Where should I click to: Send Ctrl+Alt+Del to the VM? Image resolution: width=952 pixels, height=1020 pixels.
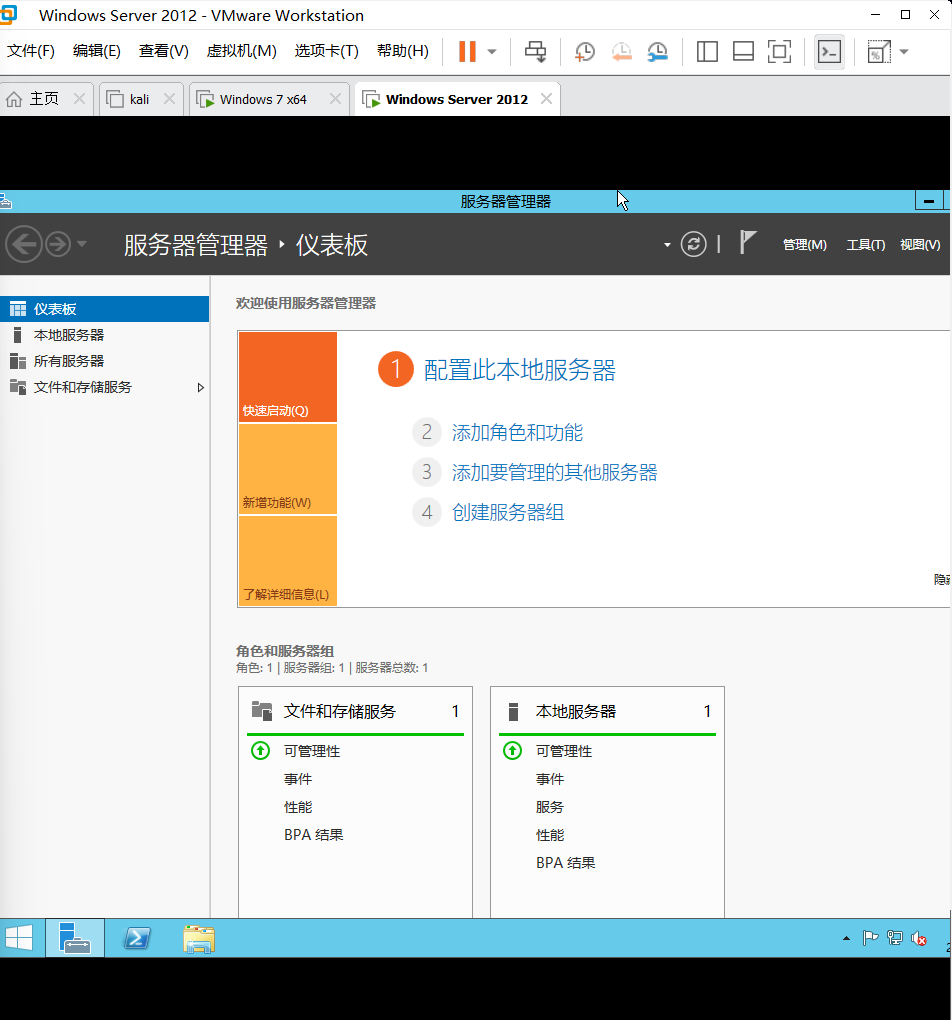pyautogui.click(x=536, y=51)
